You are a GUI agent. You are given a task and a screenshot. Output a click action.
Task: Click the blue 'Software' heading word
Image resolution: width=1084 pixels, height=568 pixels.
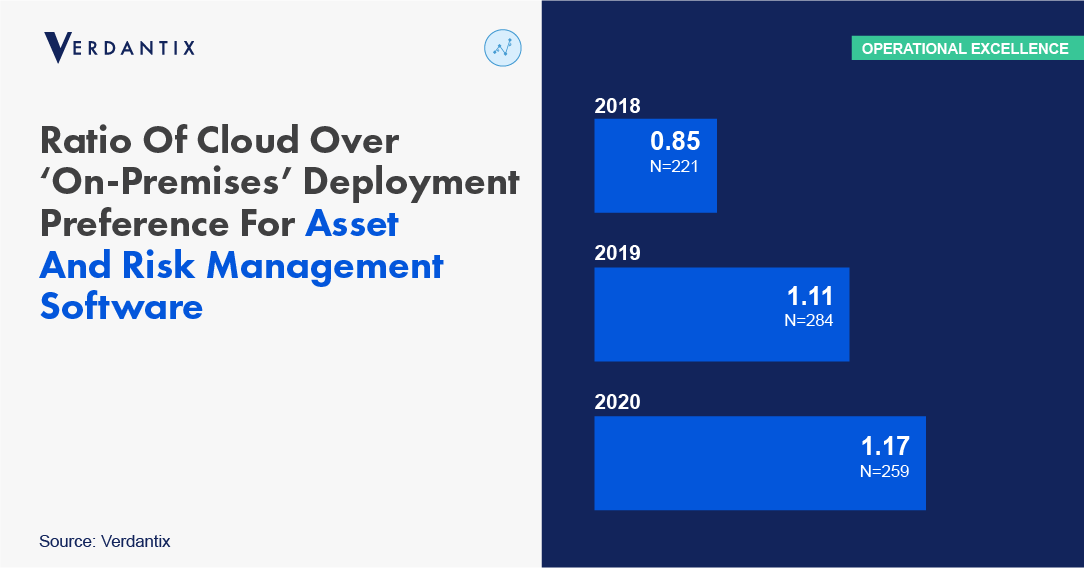pos(121,307)
